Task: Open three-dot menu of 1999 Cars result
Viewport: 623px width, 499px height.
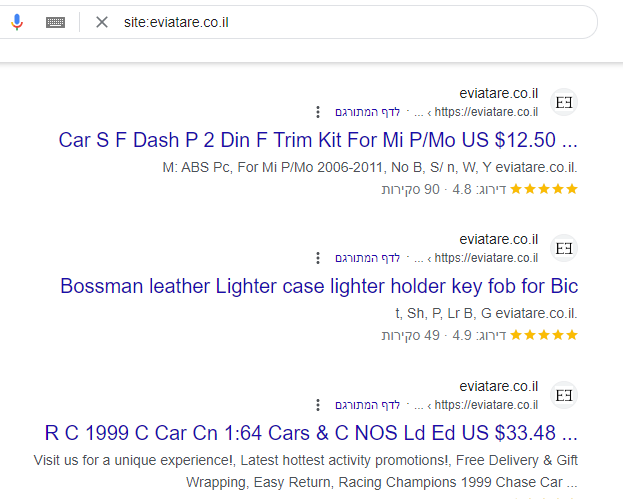Action: [x=317, y=405]
